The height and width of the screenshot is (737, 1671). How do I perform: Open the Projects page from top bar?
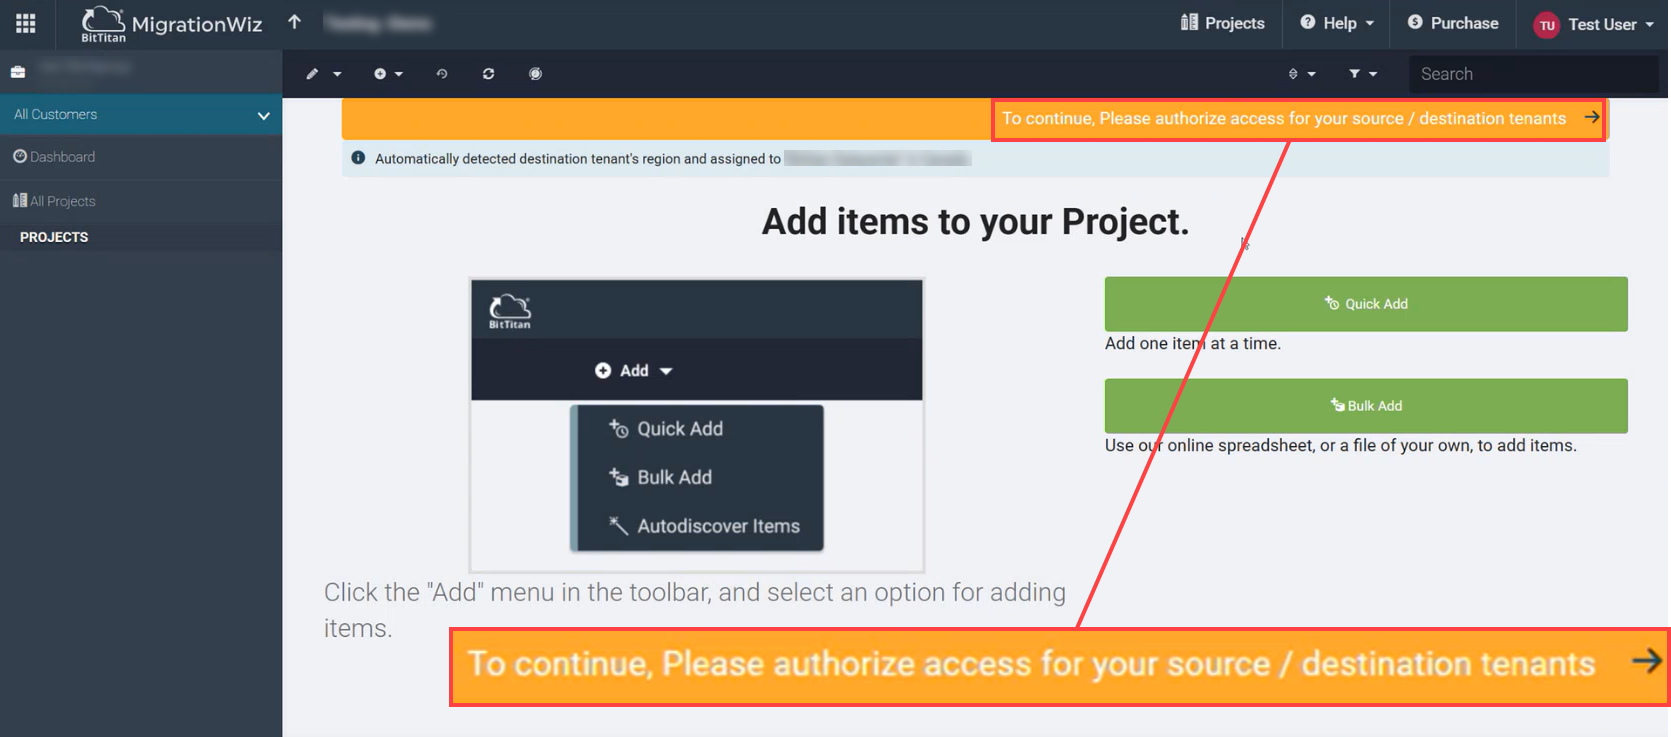(x=1222, y=23)
